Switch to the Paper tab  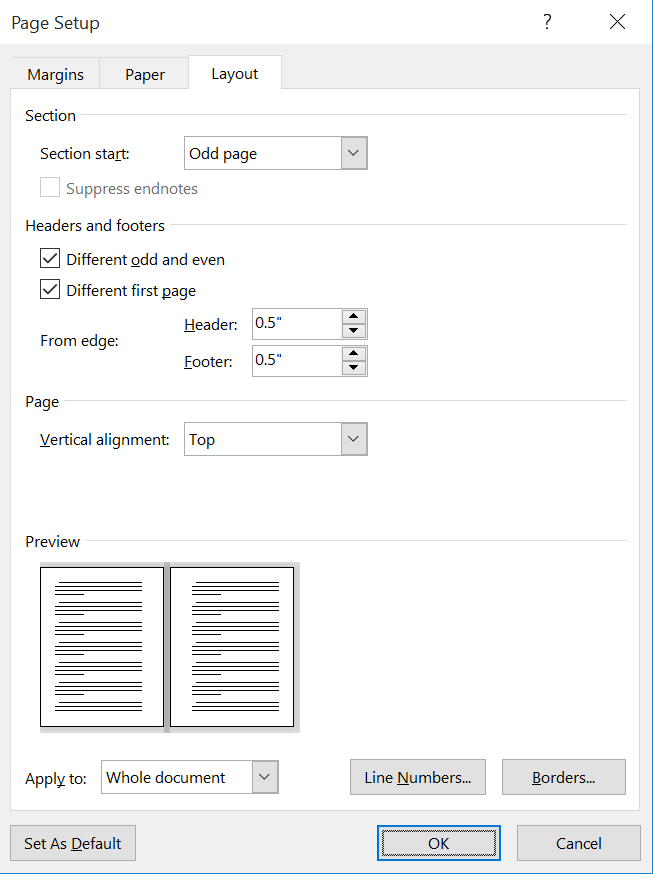(x=144, y=75)
